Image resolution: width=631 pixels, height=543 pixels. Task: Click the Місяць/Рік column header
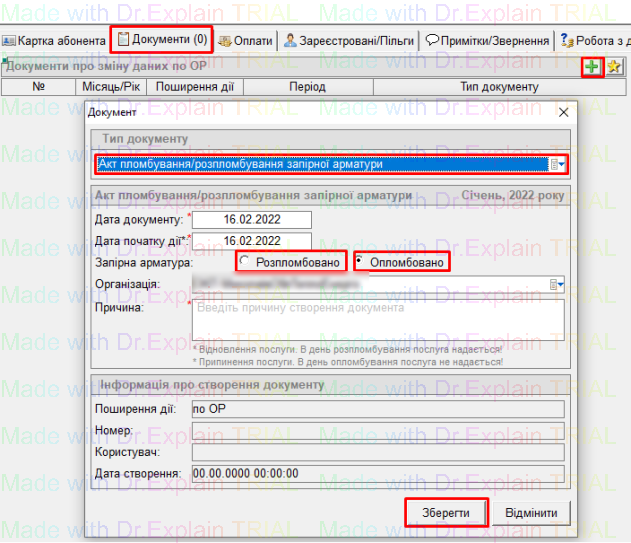pos(111,87)
